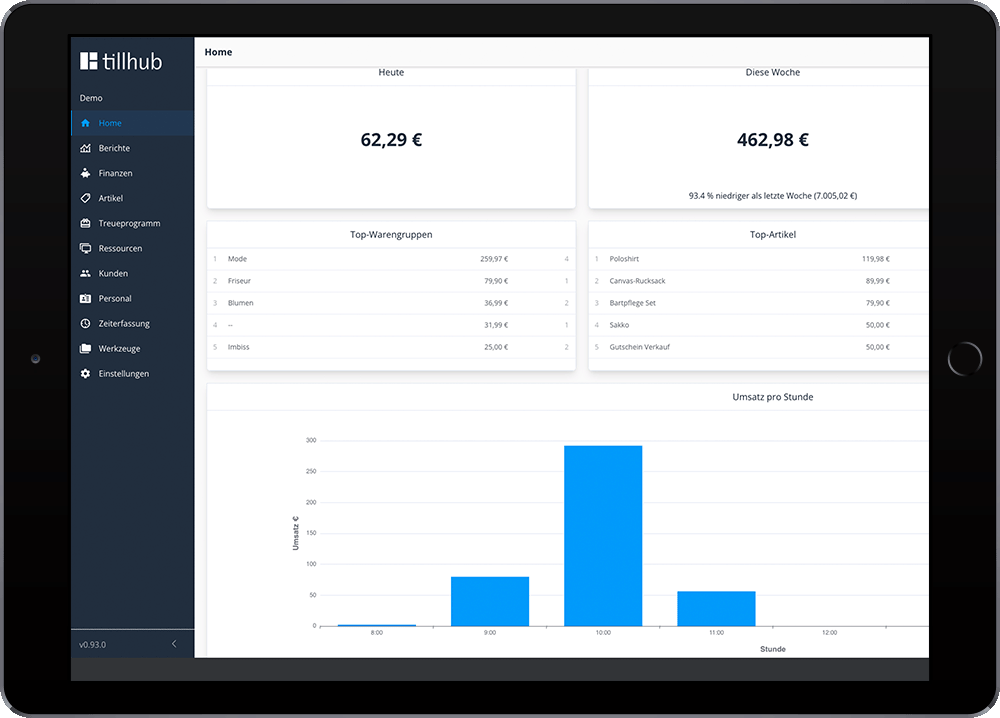Viewport: 1000px width, 718px height.
Task: Click the Stunde x-axis label
Action: (772, 649)
